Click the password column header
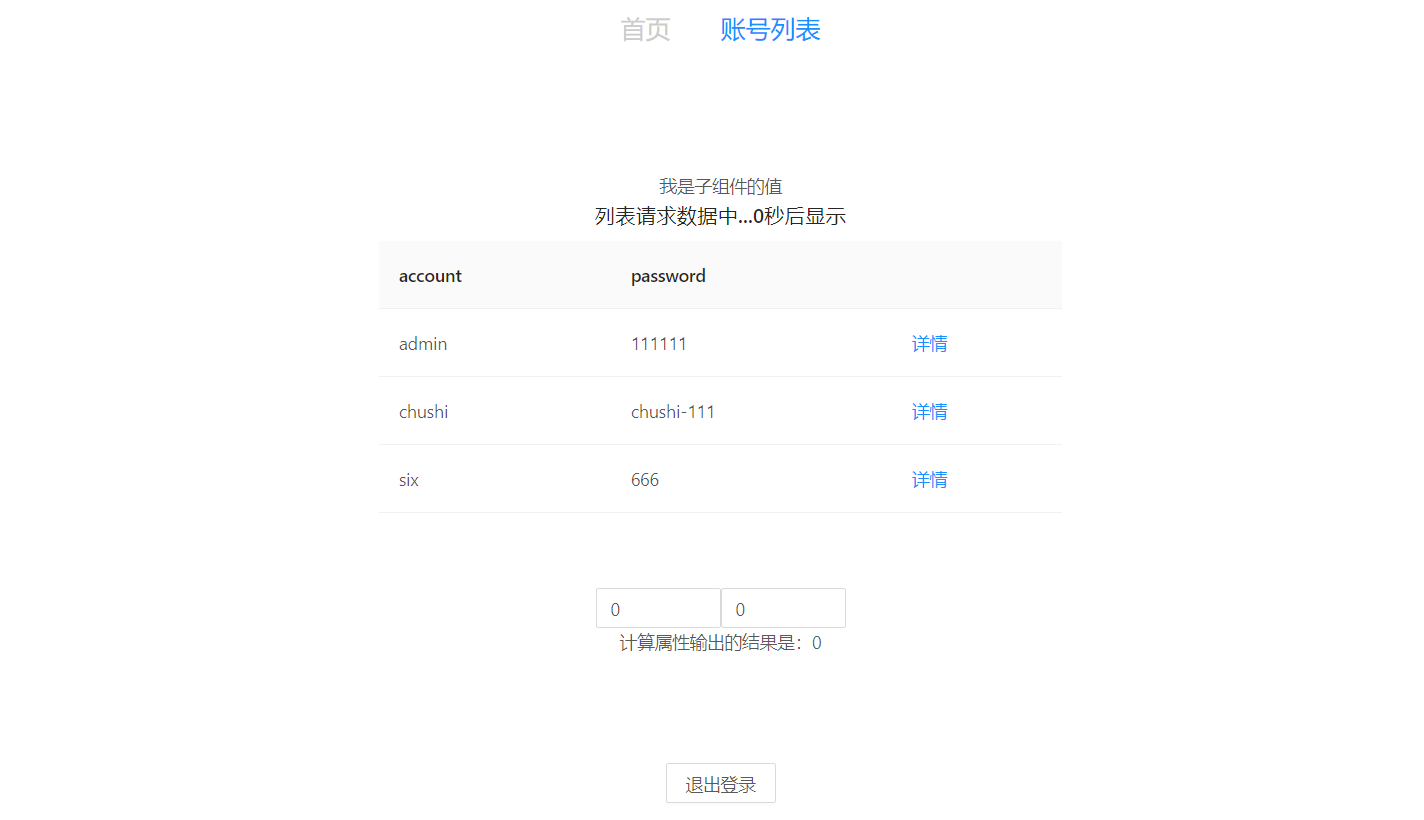1424x820 pixels. [751, 276]
